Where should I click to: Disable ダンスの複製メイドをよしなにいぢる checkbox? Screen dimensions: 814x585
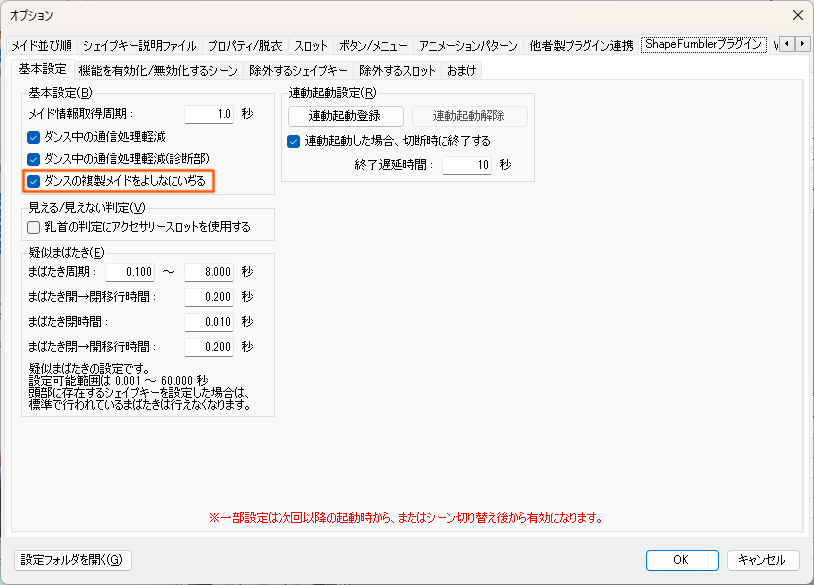click(x=34, y=181)
